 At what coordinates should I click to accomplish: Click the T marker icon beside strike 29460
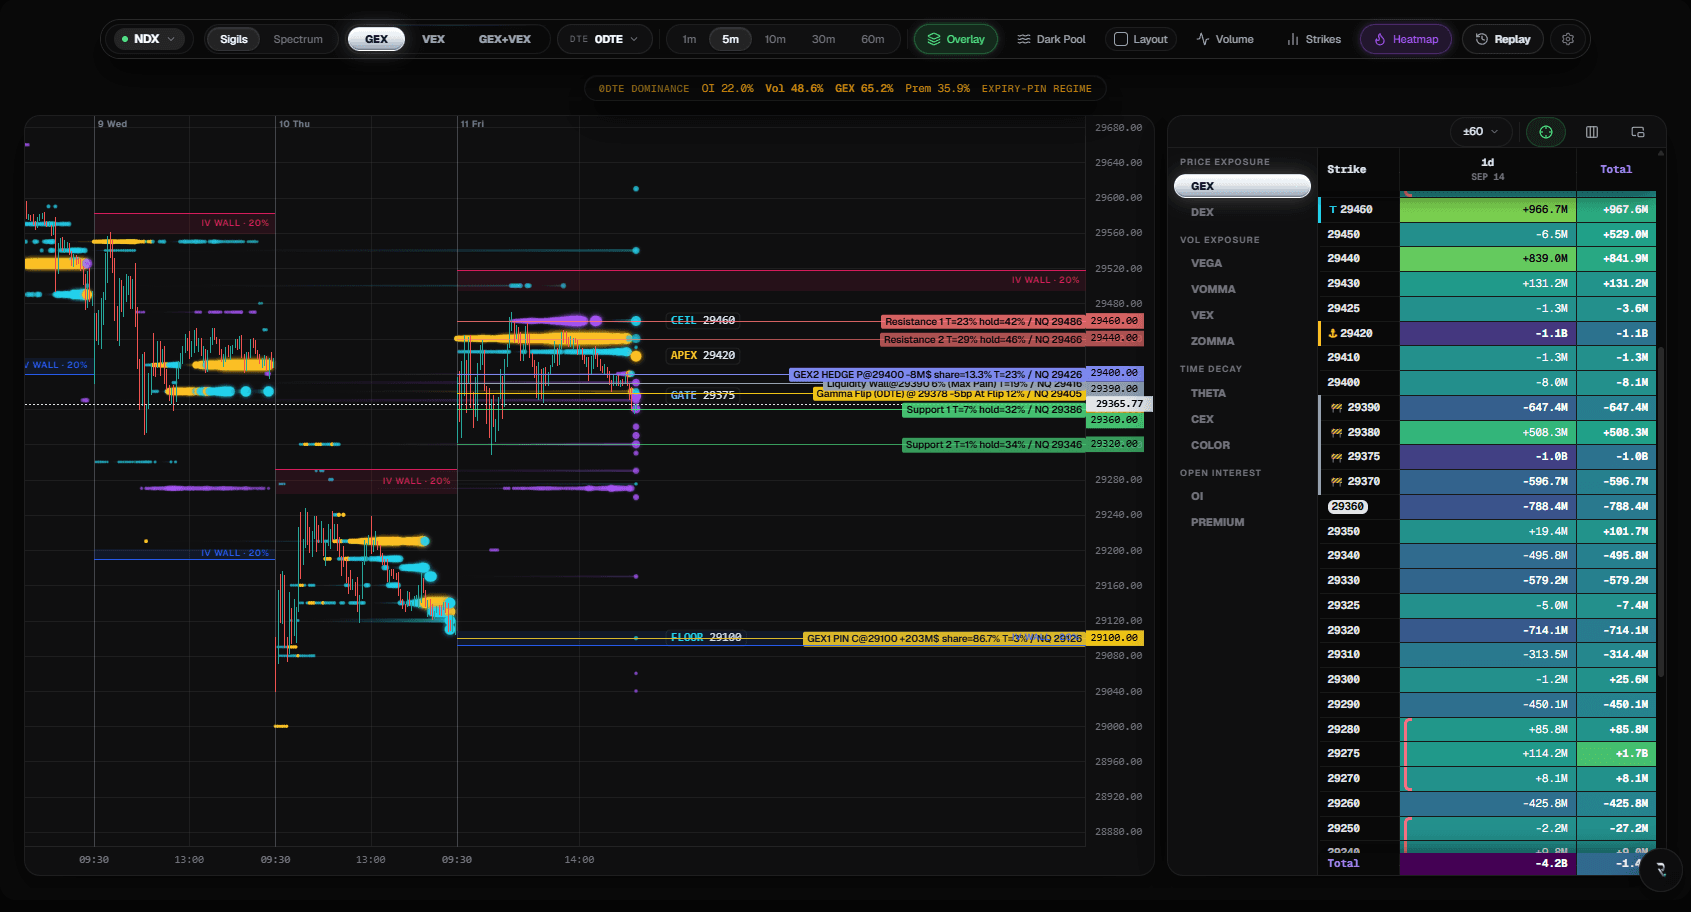click(x=1333, y=210)
